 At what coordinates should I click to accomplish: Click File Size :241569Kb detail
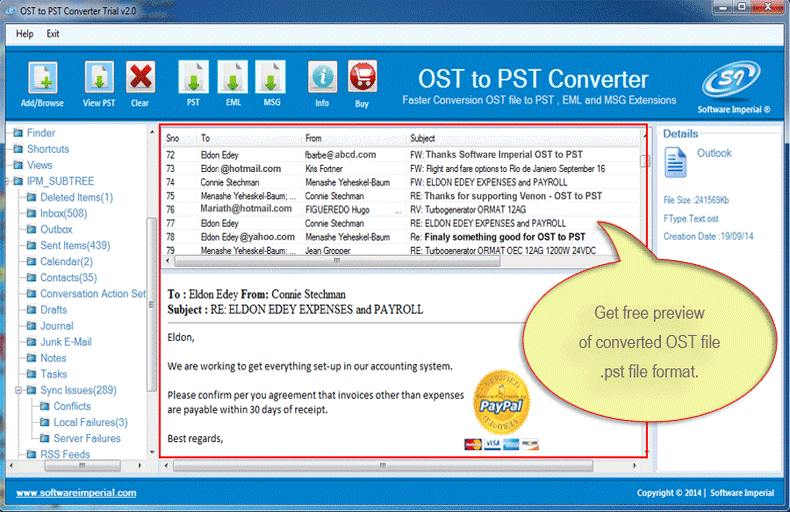pos(696,200)
